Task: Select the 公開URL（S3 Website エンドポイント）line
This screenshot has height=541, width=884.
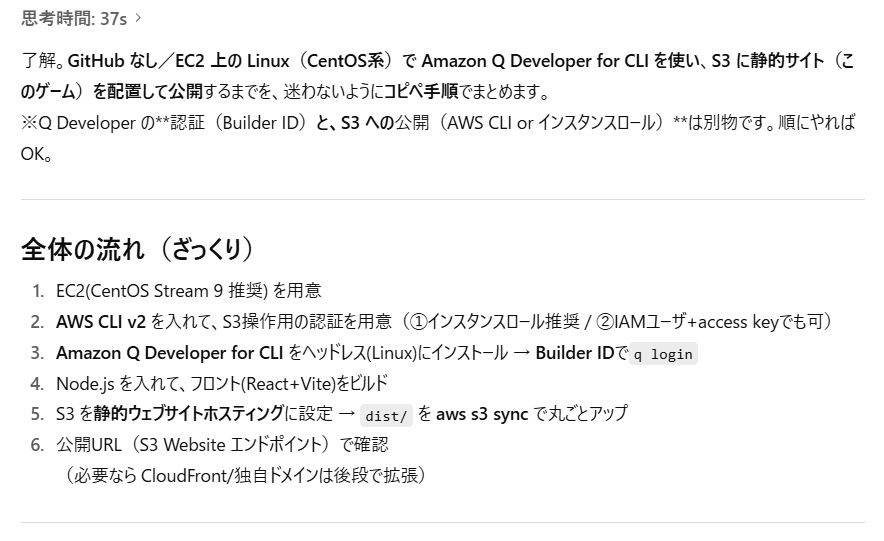Action: click(x=222, y=445)
